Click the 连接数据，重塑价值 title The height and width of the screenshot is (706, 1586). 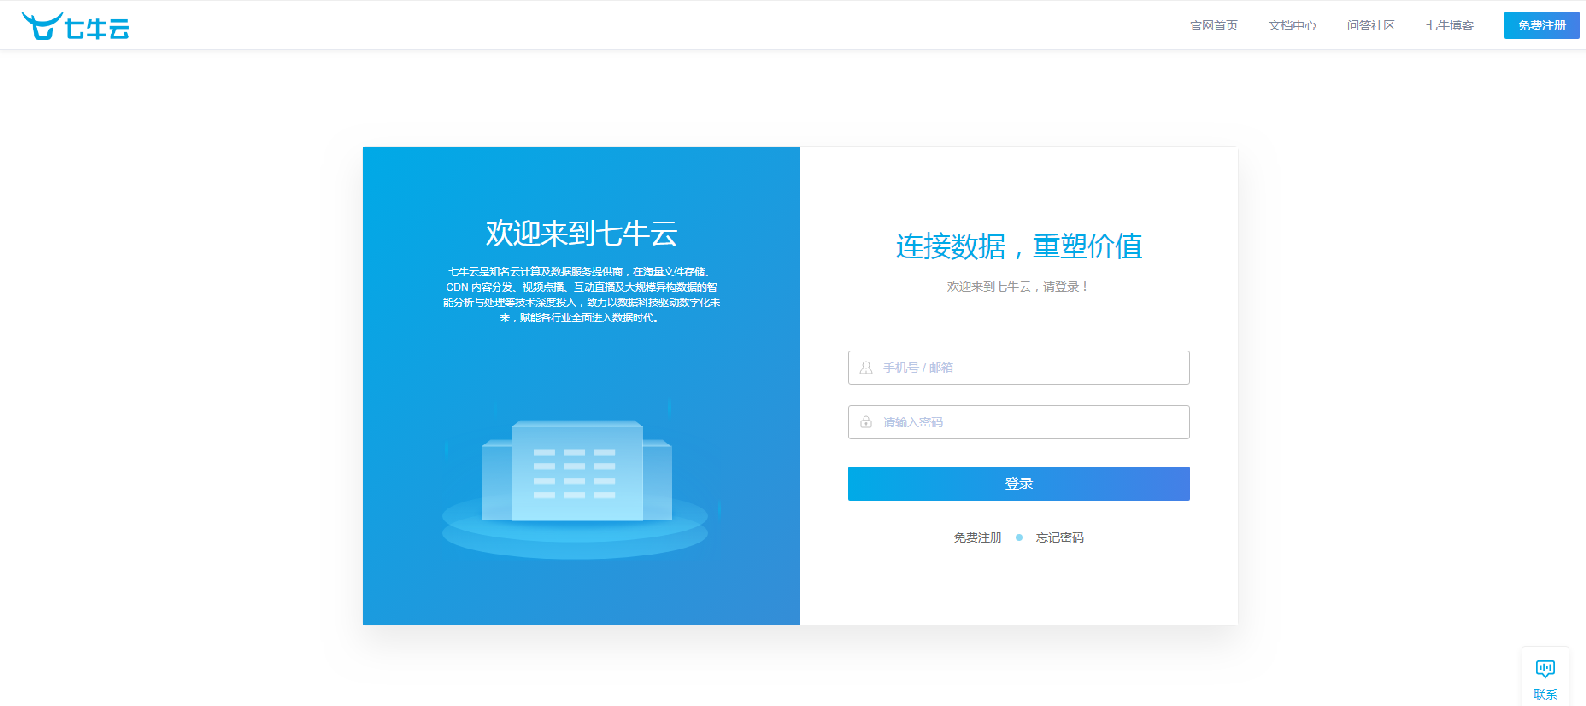(x=1019, y=246)
